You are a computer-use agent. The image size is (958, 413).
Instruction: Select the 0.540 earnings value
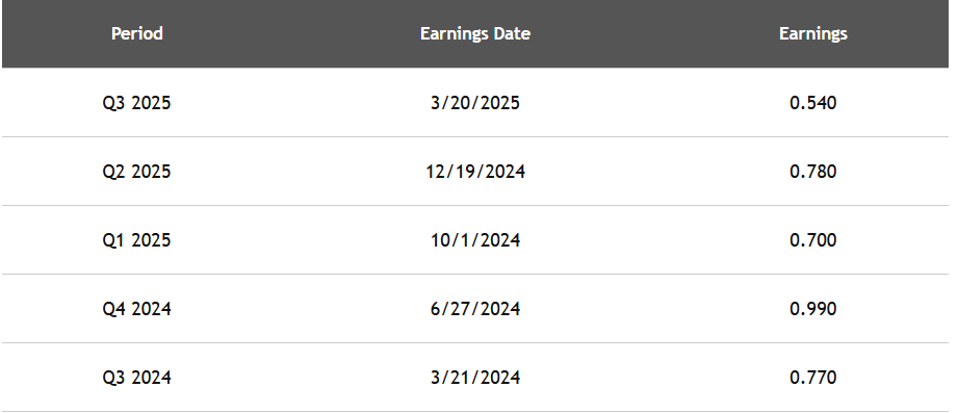(x=813, y=102)
